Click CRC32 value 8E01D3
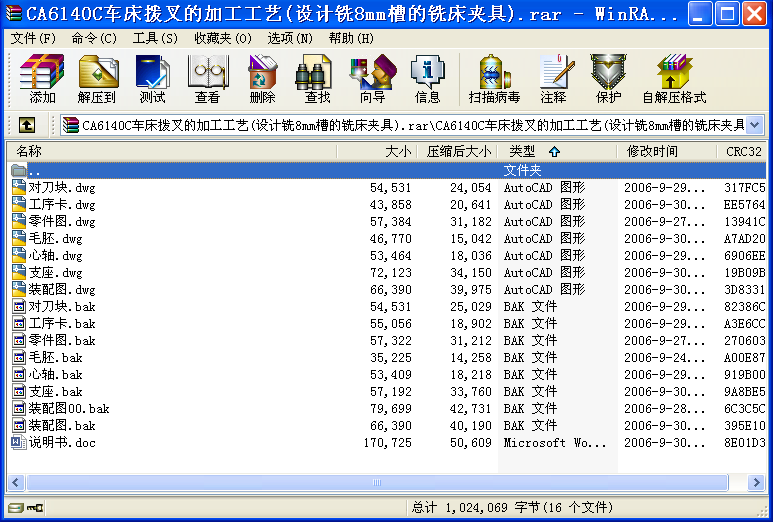 744,443
